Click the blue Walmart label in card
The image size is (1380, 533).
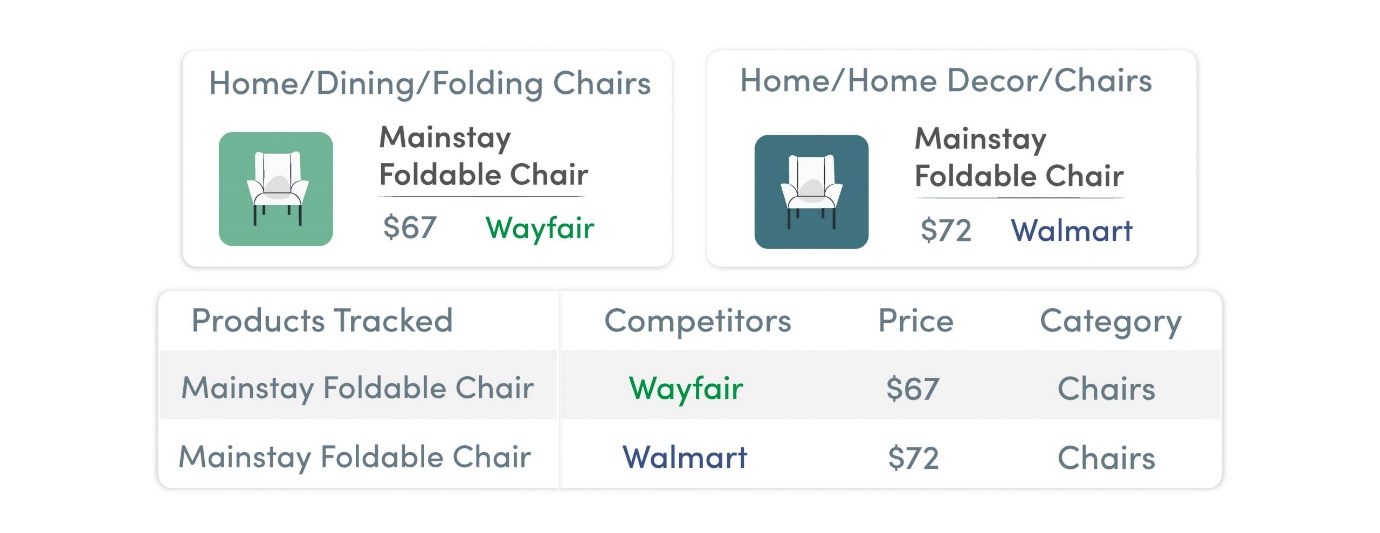(1072, 231)
